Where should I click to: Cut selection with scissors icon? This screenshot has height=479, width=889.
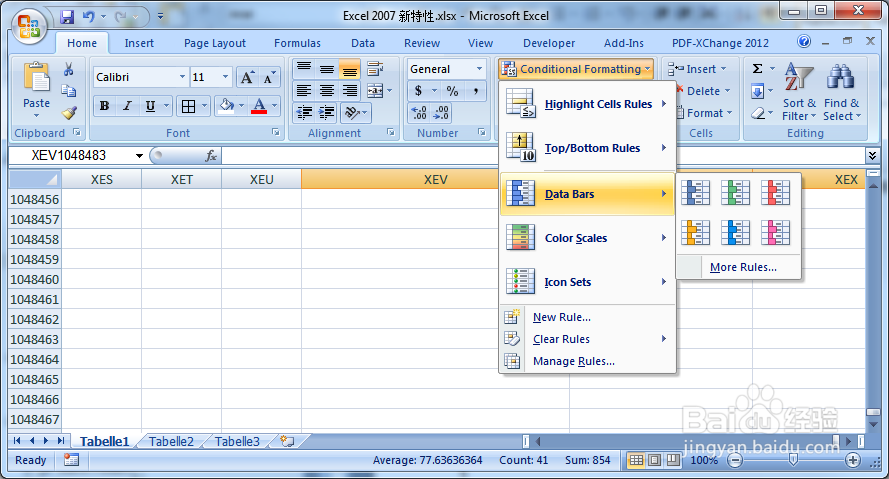point(69,69)
